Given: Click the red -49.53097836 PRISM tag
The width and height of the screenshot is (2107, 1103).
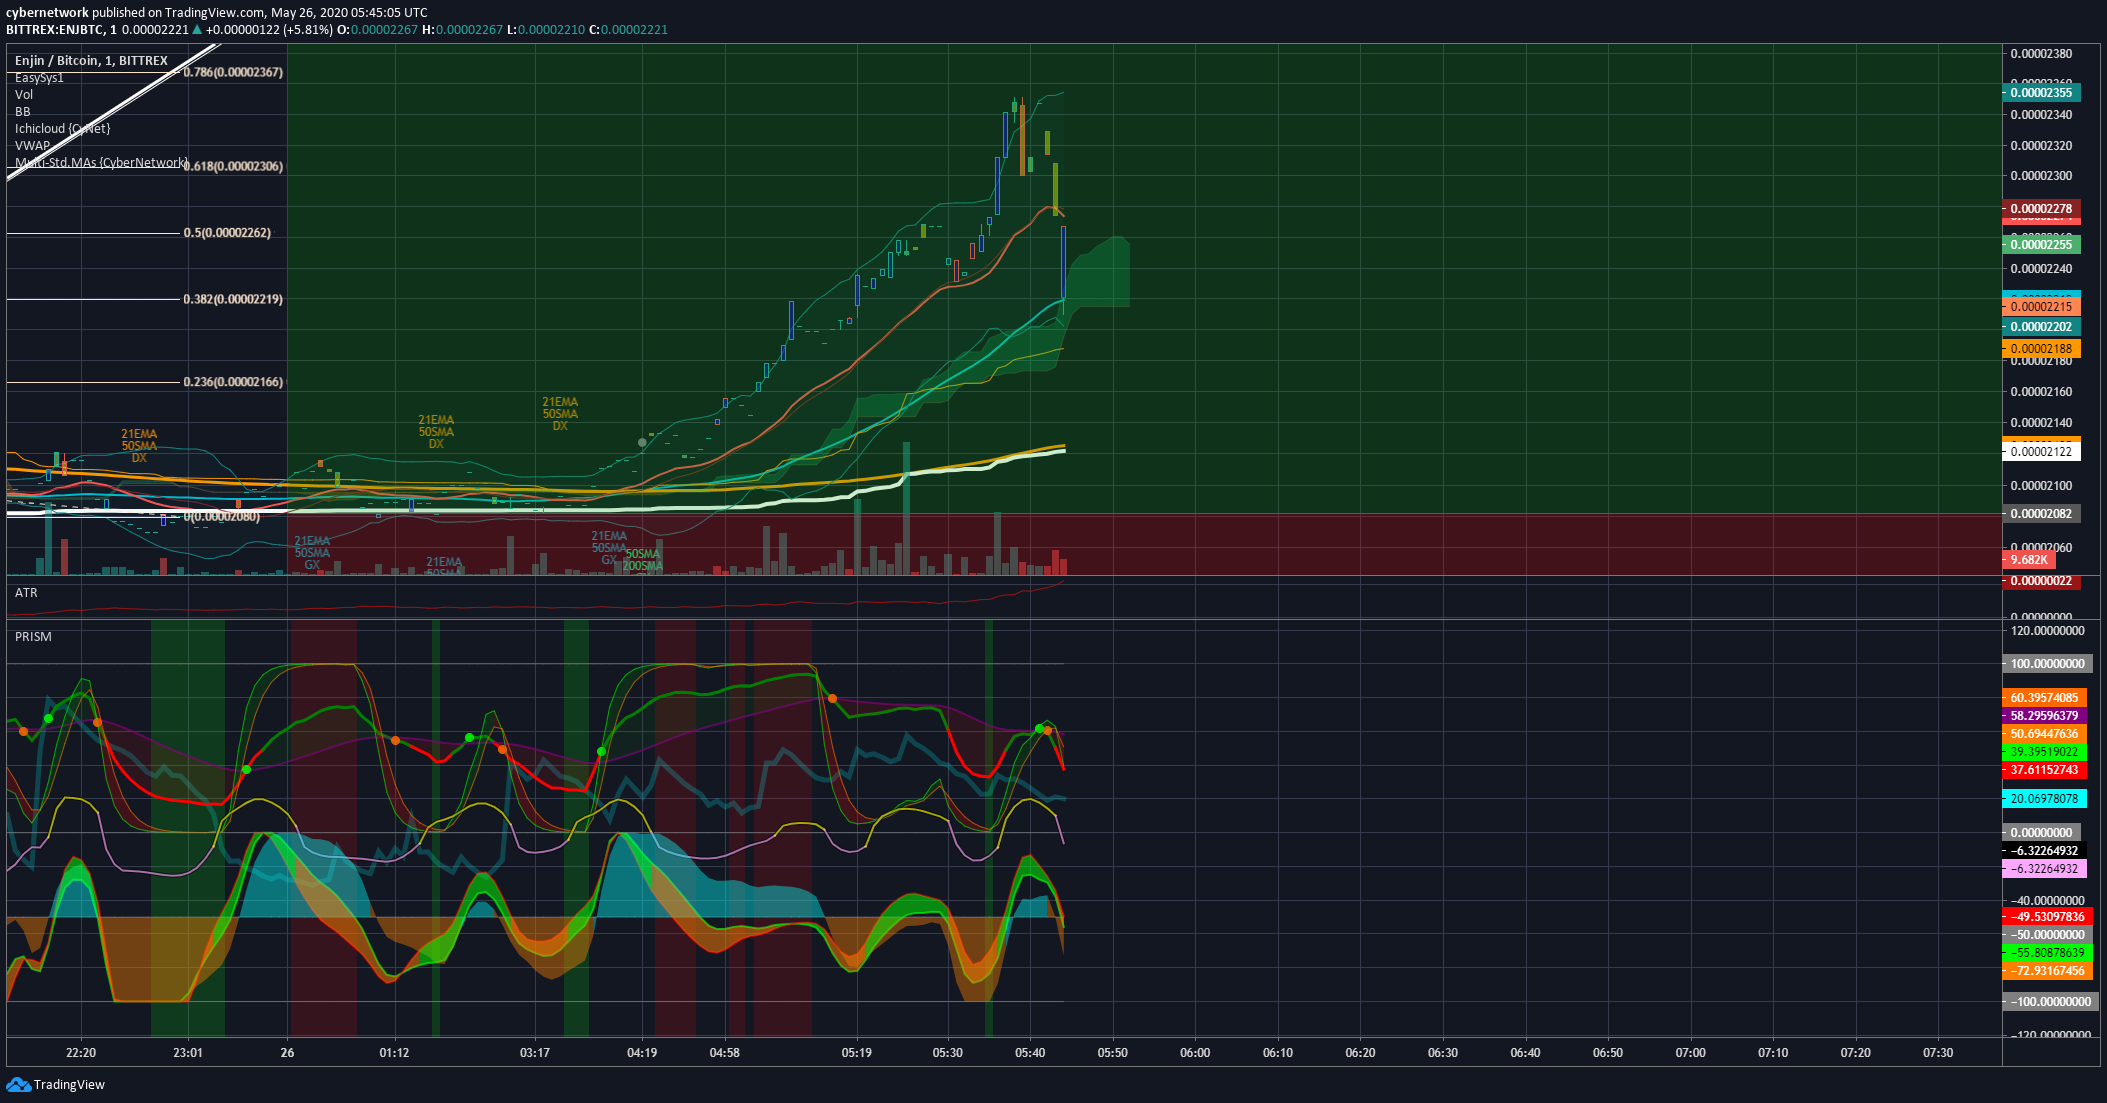Looking at the screenshot, I should coord(2047,917).
